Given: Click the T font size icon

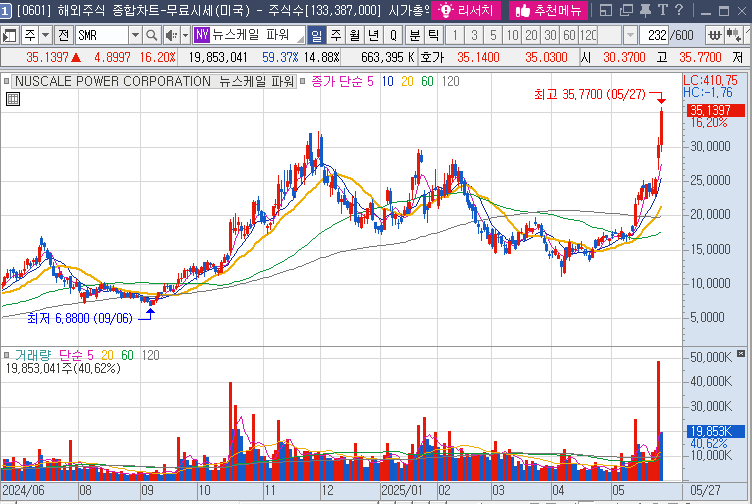Looking at the screenshot, I should (x=663, y=10).
